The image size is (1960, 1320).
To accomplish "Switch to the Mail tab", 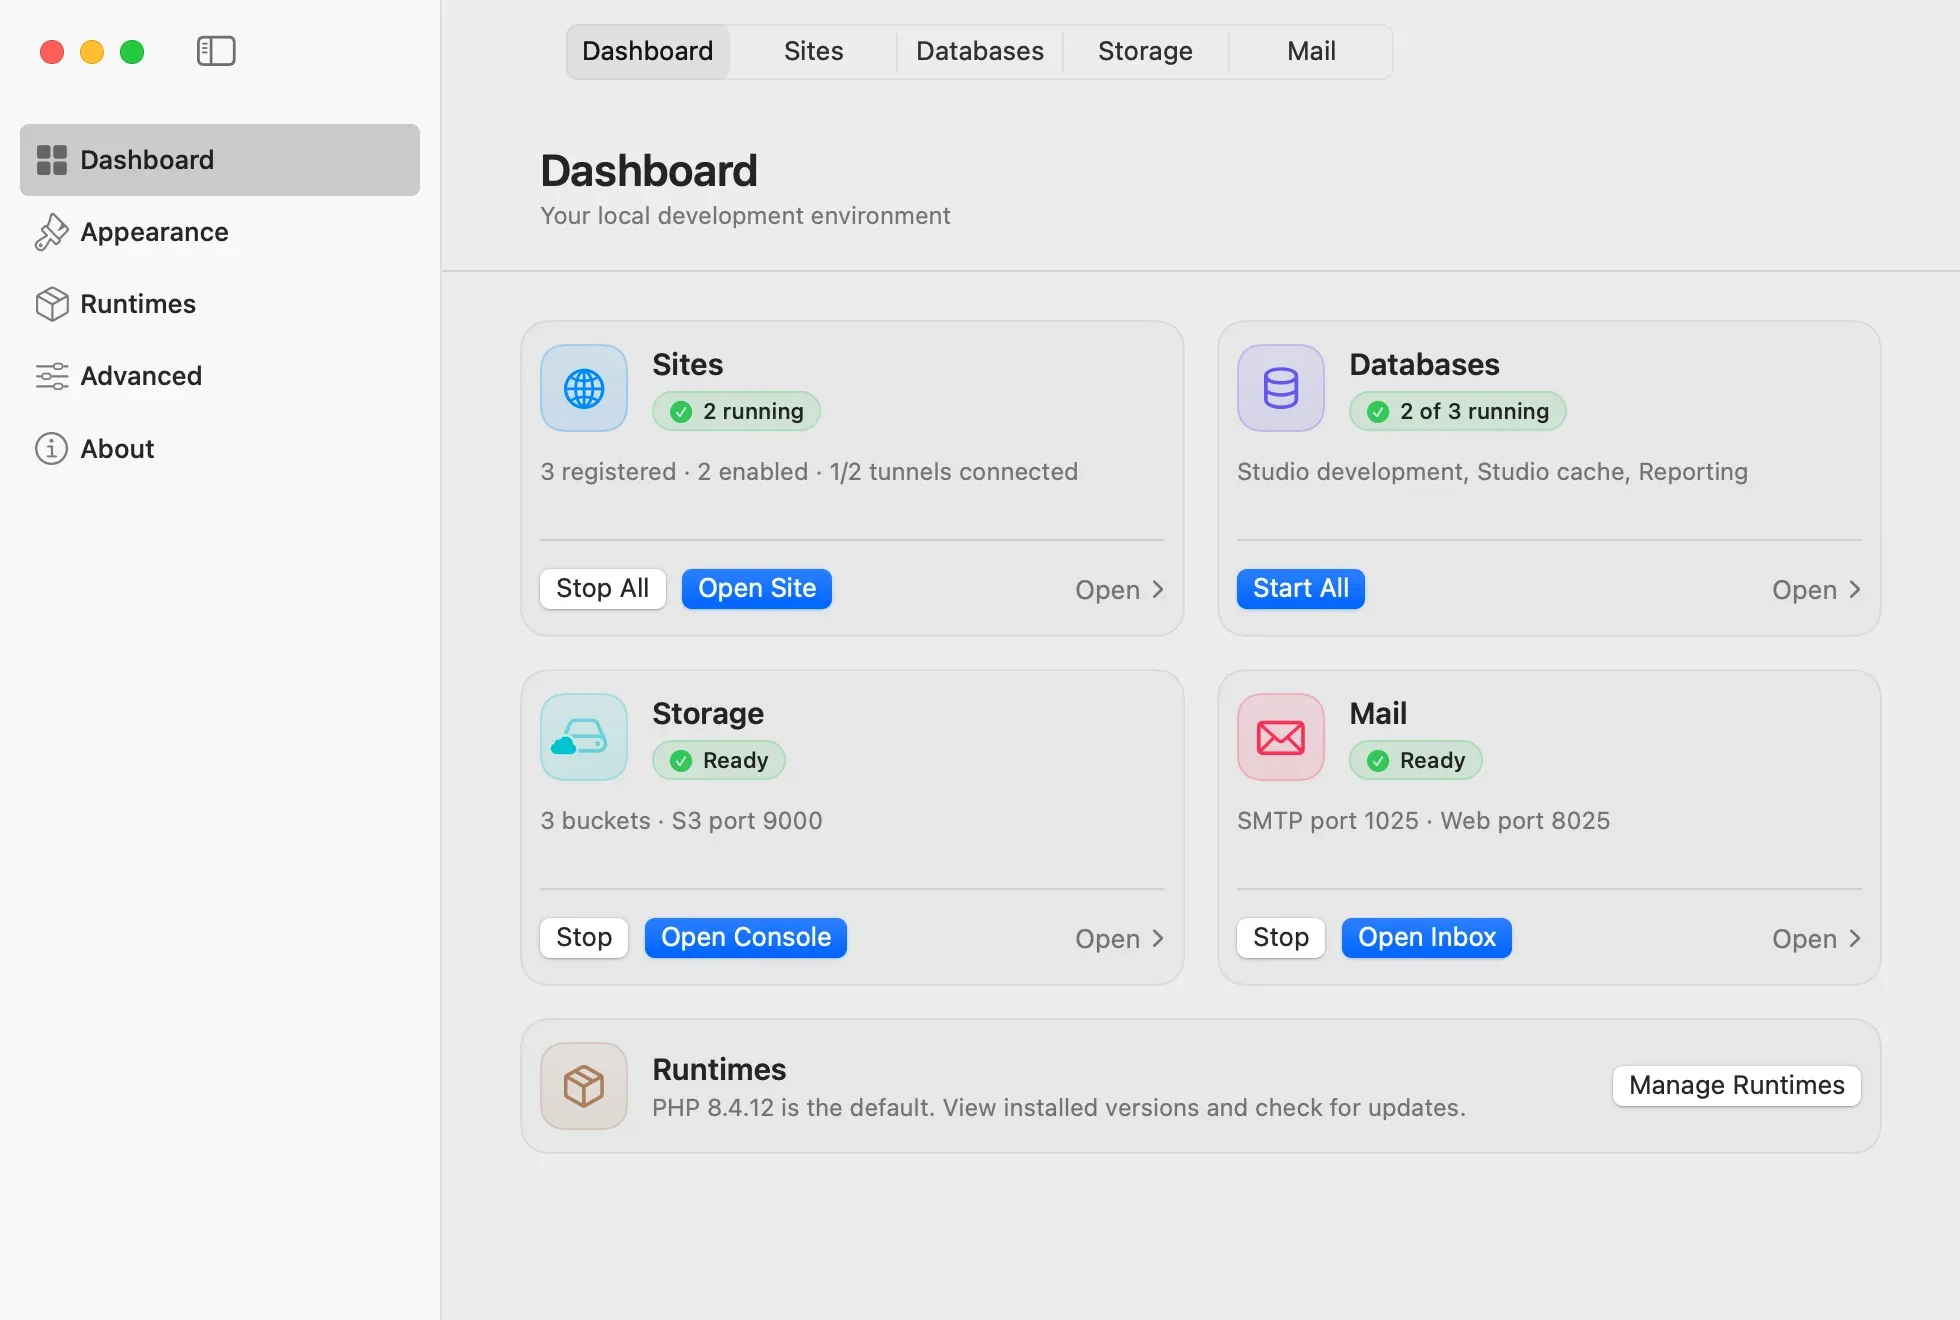I will (x=1312, y=51).
